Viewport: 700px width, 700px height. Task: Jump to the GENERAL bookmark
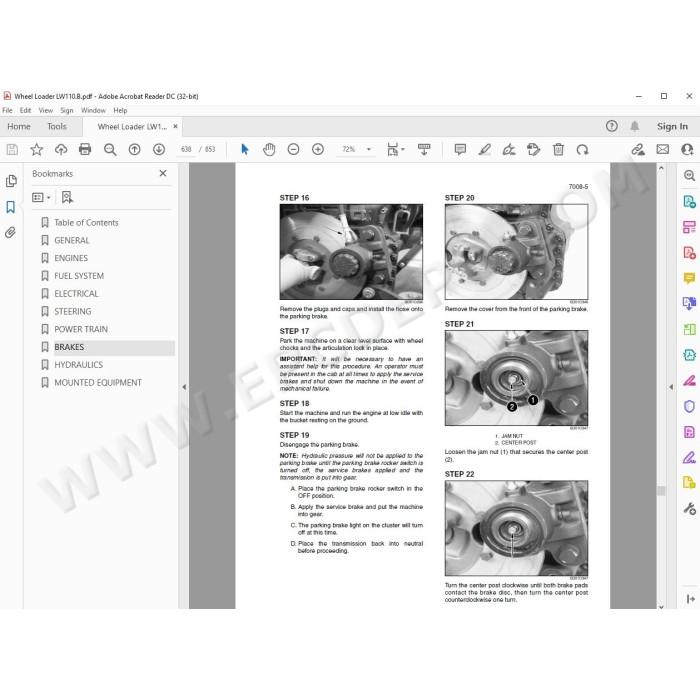tap(71, 240)
